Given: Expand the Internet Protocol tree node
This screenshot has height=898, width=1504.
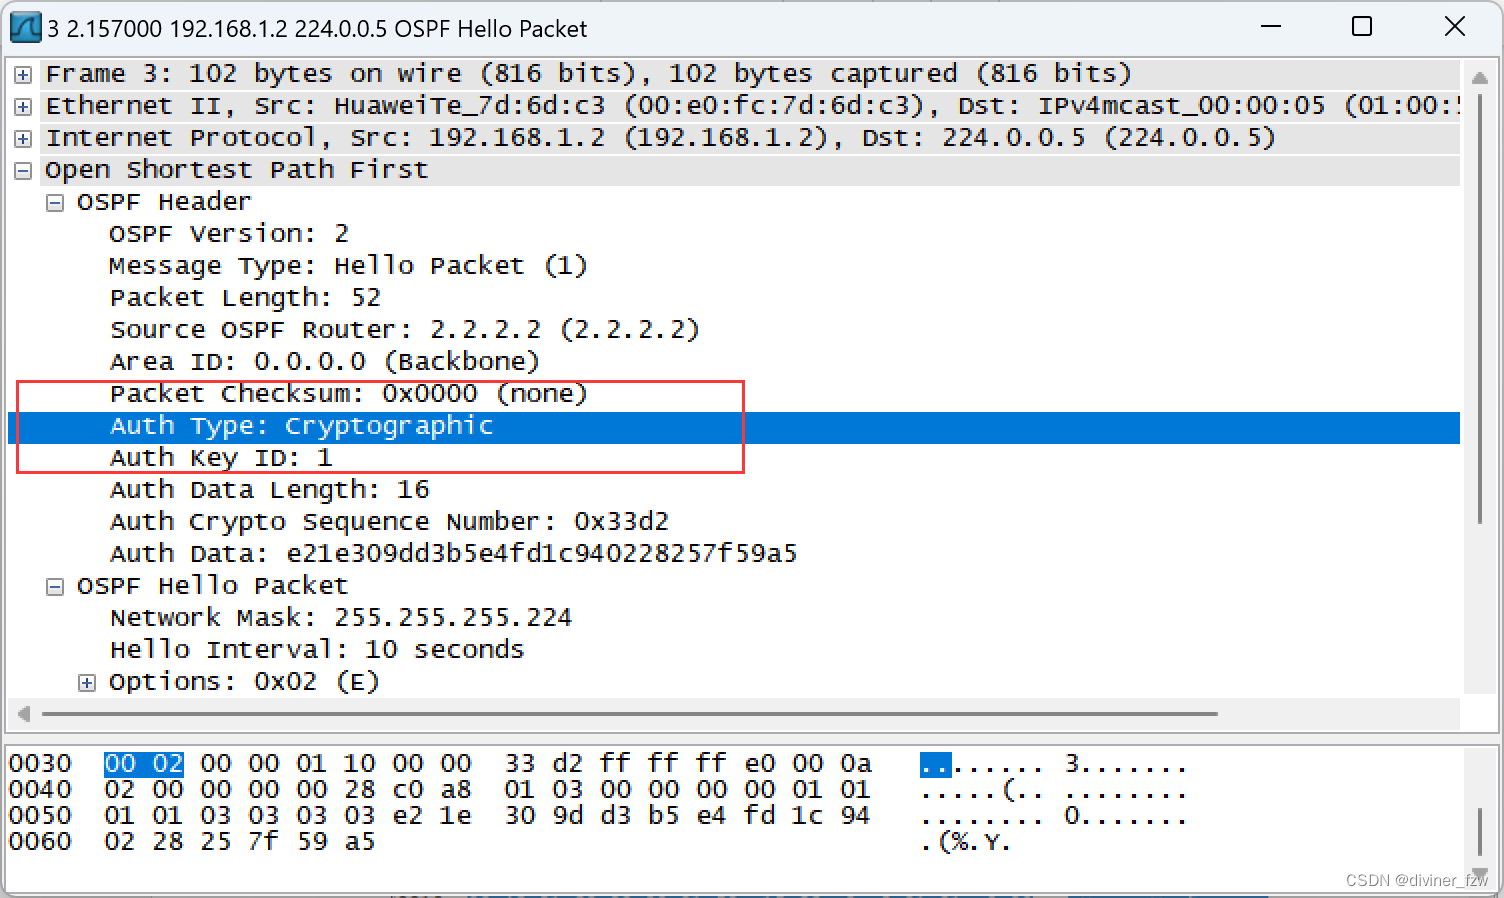Looking at the screenshot, I should click(23, 138).
